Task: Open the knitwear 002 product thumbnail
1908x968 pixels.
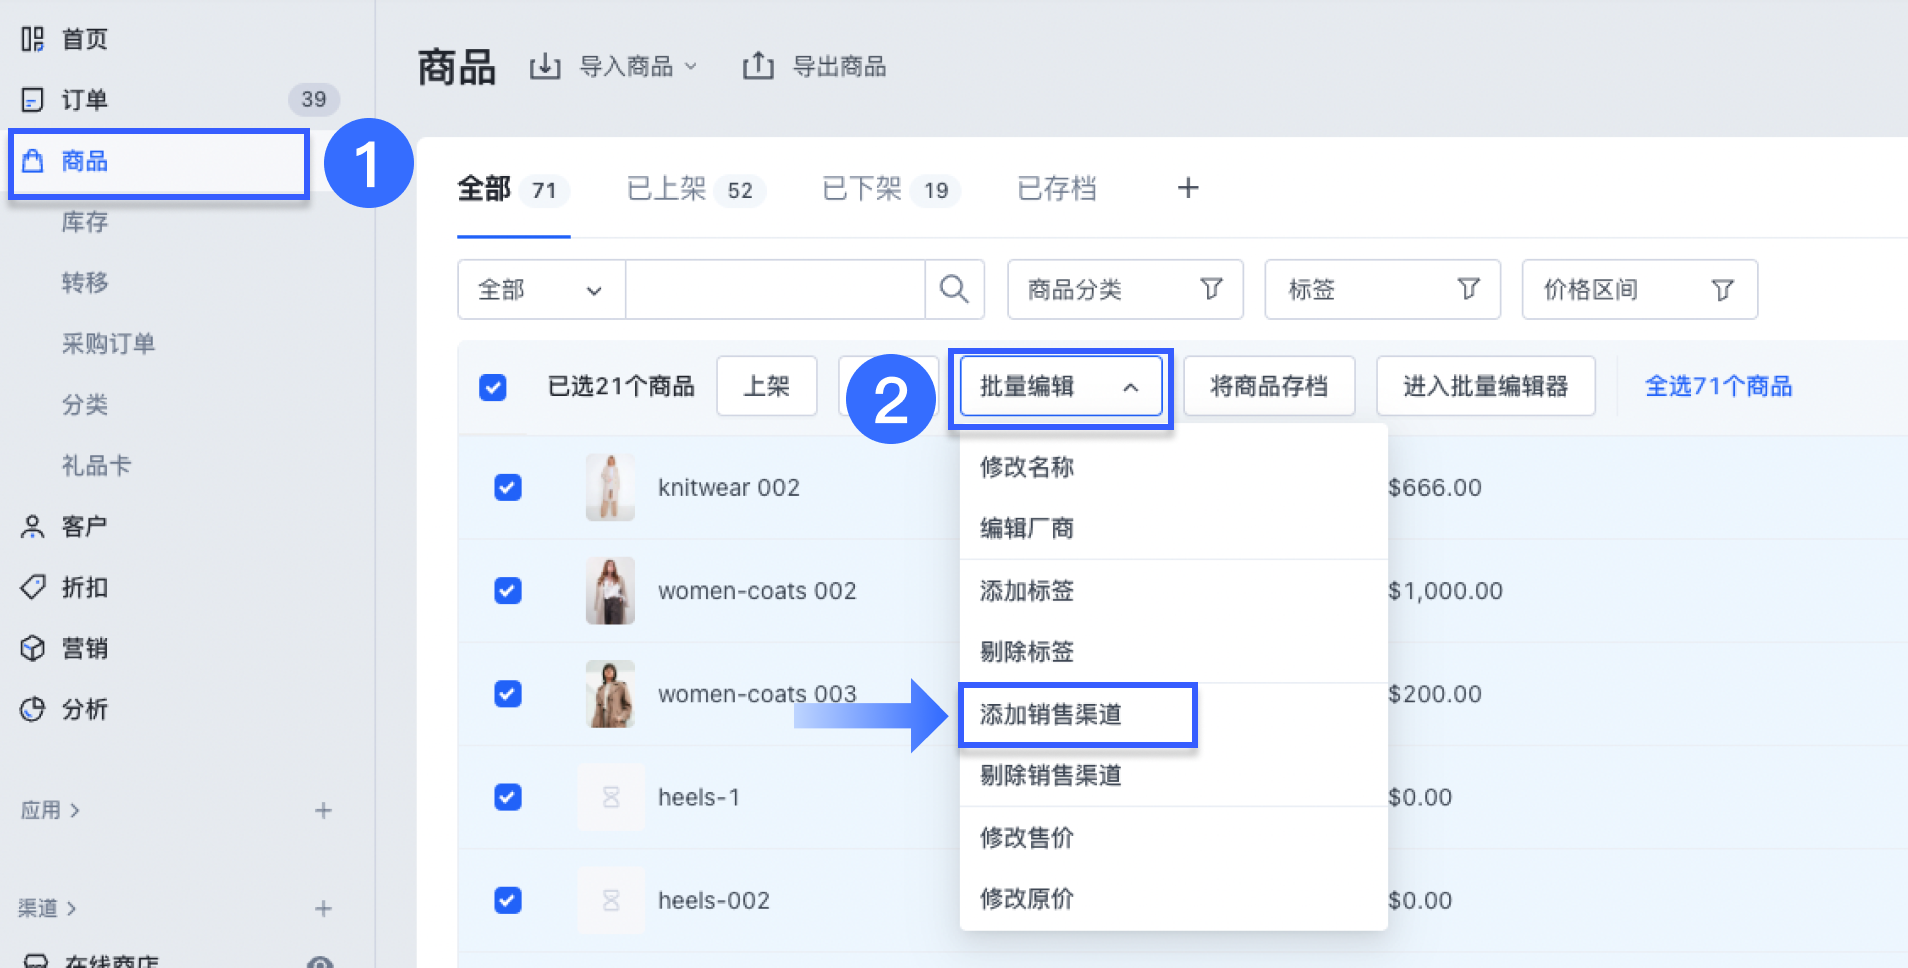Action: pos(610,487)
